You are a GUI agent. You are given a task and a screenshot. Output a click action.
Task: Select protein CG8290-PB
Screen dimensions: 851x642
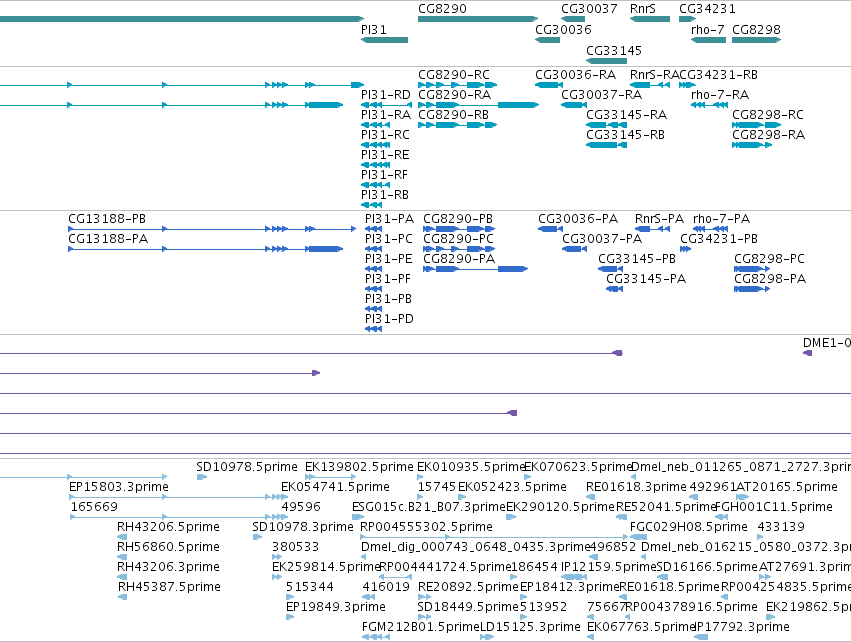(x=458, y=229)
